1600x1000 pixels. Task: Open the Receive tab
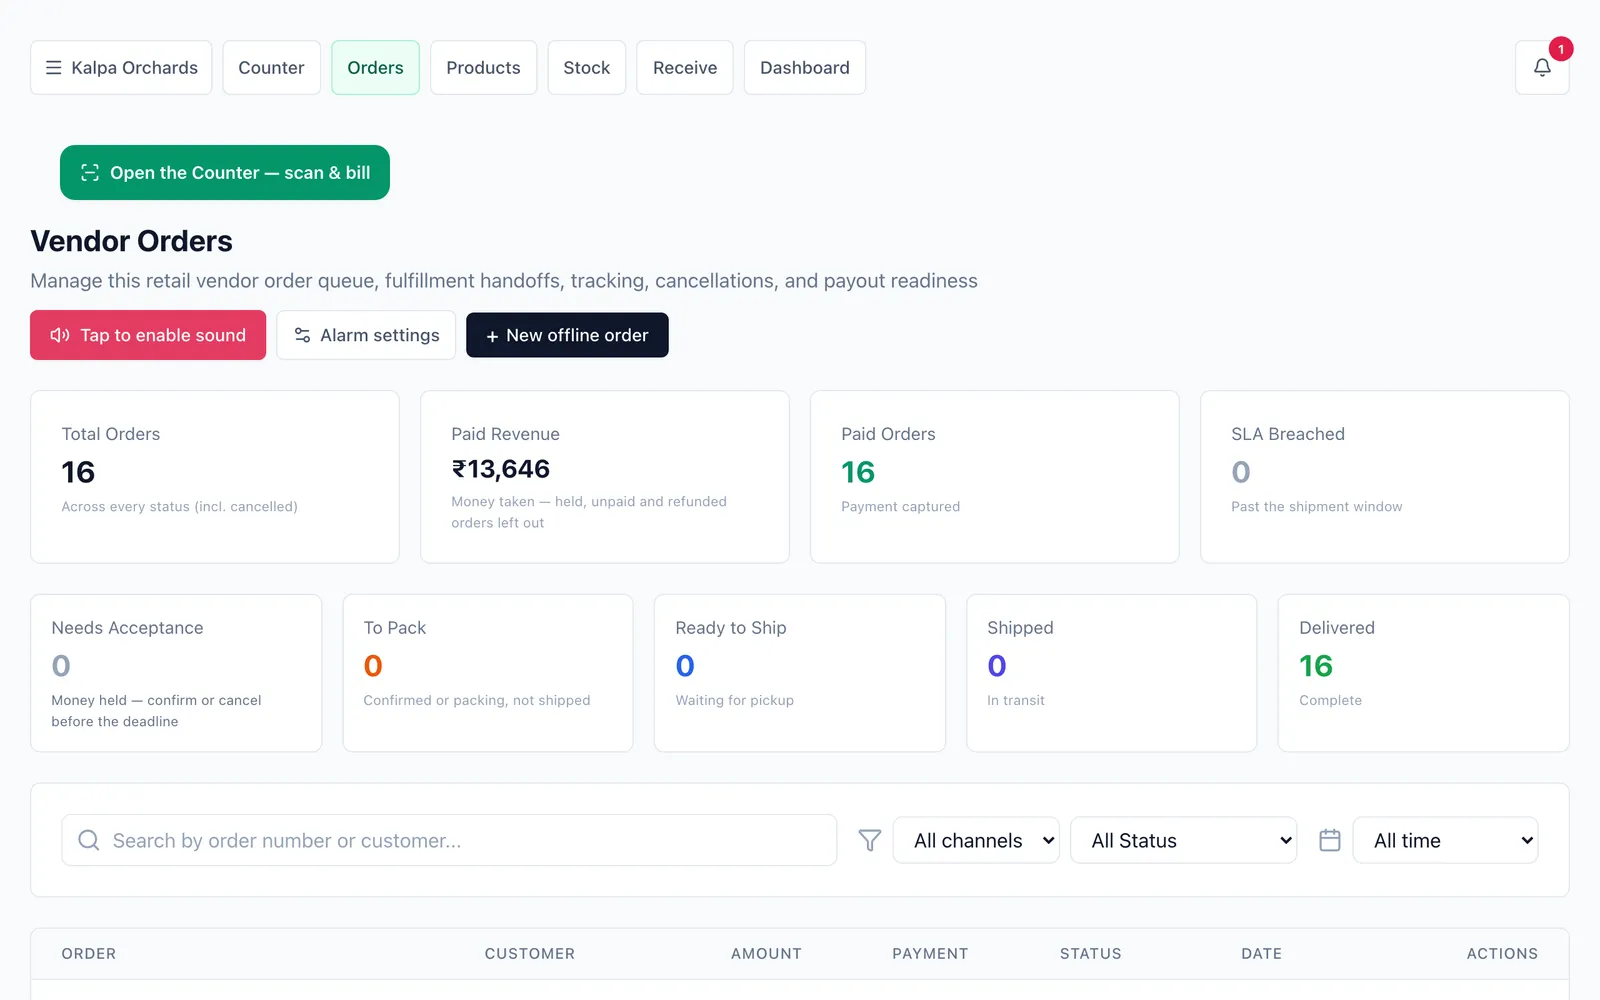(685, 68)
